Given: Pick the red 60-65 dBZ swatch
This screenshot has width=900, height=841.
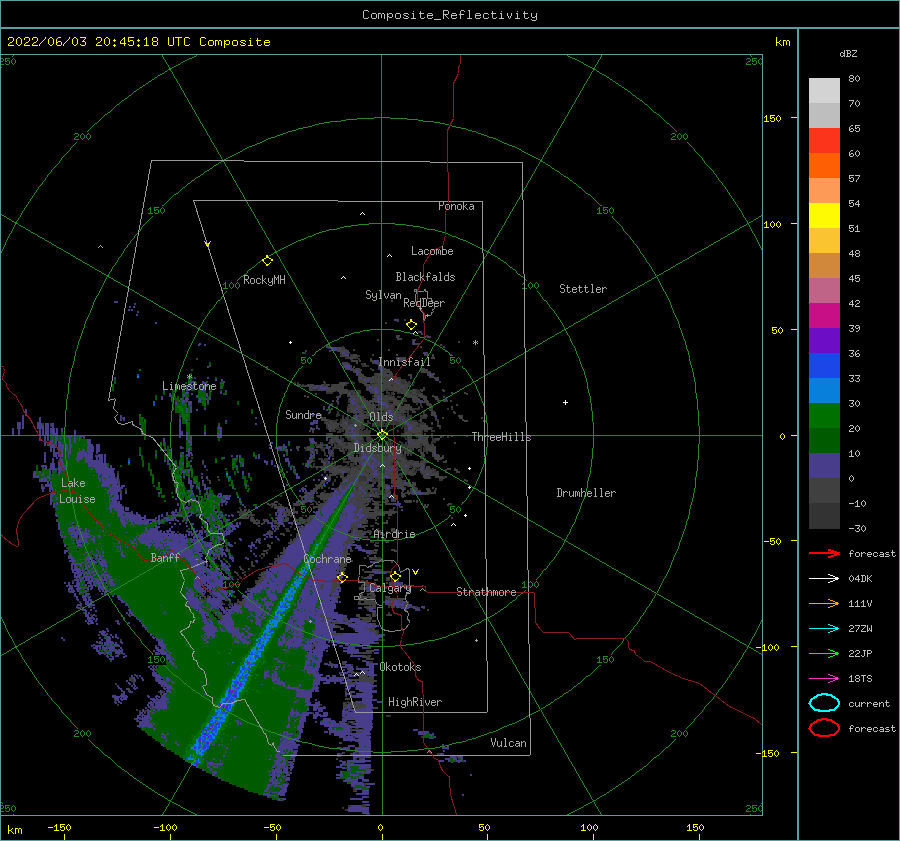Looking at the screenshot, I should [x=824, y=141].
